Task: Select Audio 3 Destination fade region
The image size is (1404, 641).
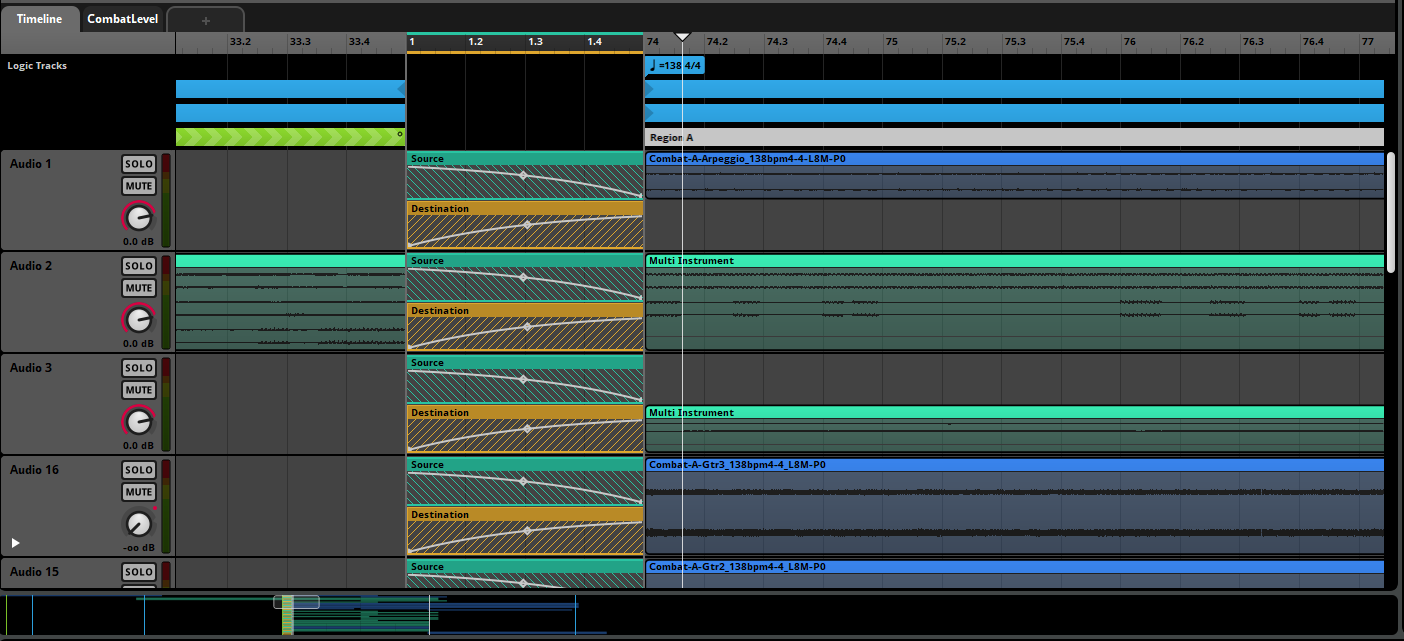Action: click(x=525, y=429)
